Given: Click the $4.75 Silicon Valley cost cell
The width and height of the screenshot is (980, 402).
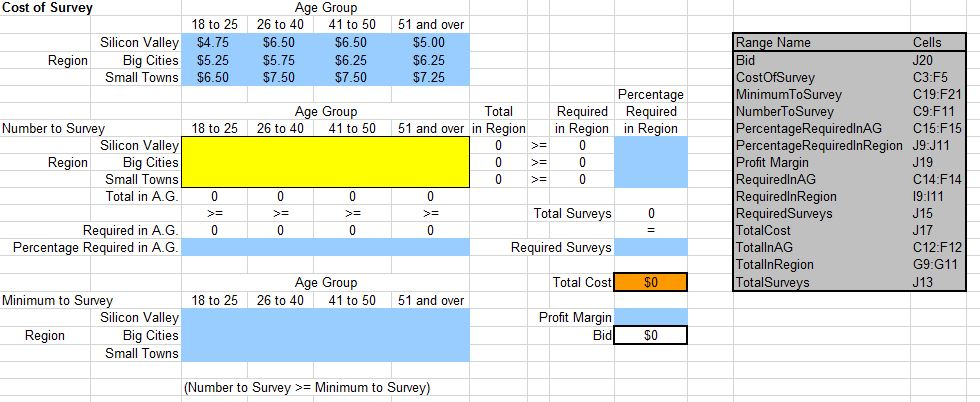Looking at the screenshot, I should (x=210, y=43).
